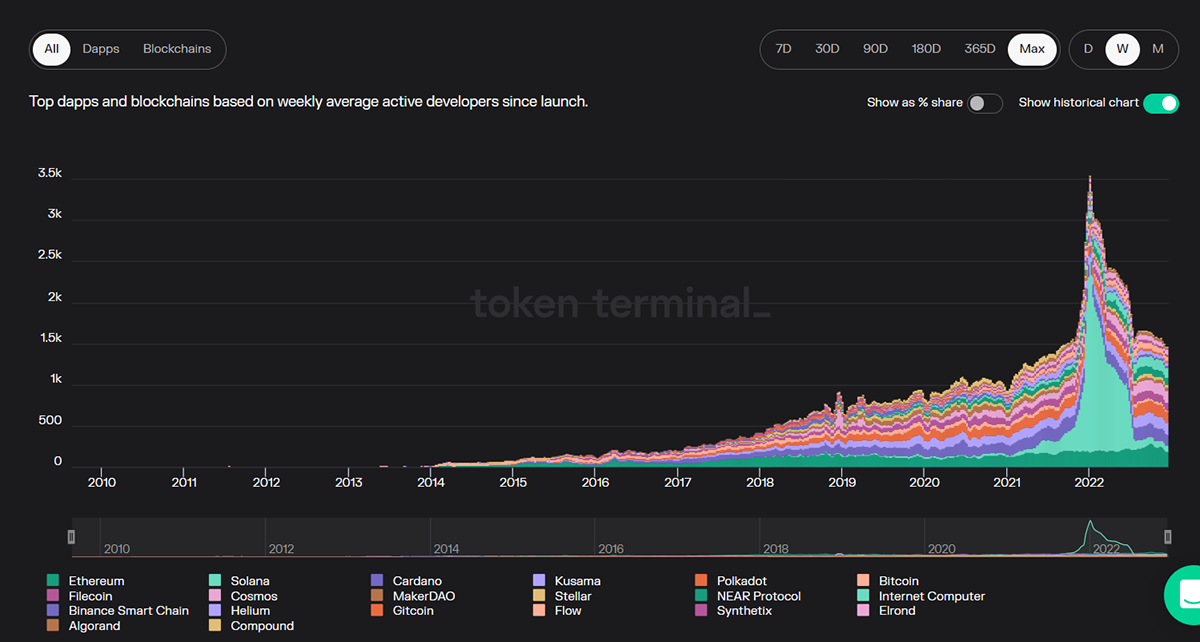Toggle the Ethereum series color swatch
The width and height of the screenshot is (1200, 642).
(x=53, y=581)
